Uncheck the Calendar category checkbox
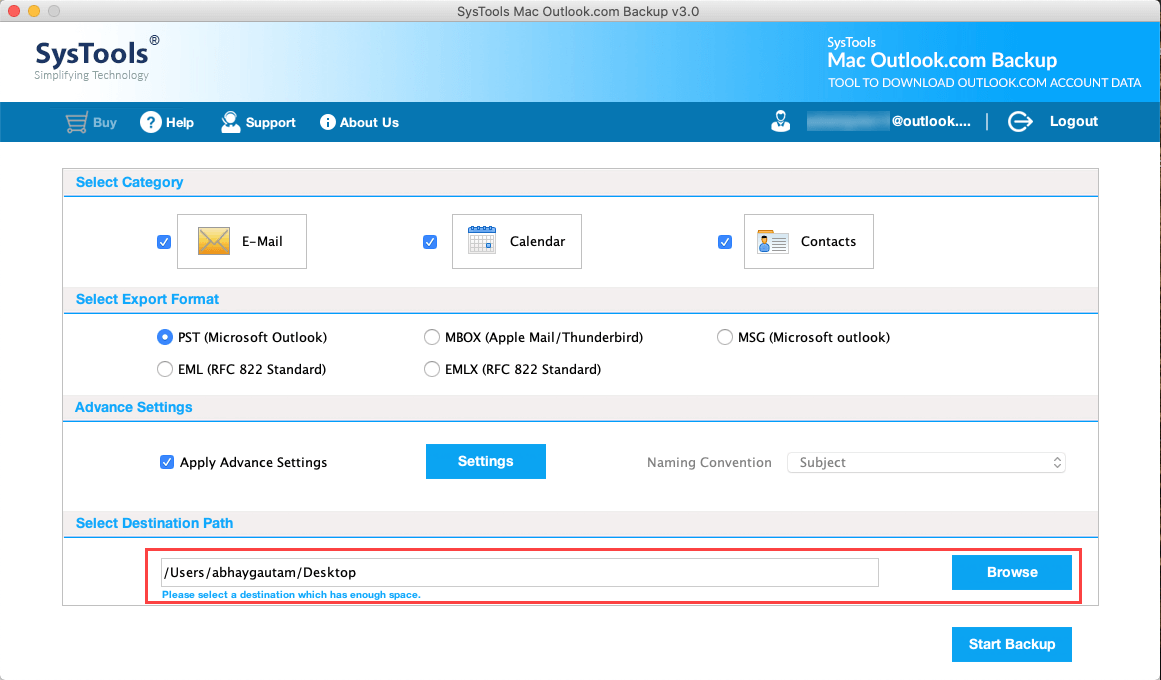Viewport: 1161px width, 680px height. 430,242
